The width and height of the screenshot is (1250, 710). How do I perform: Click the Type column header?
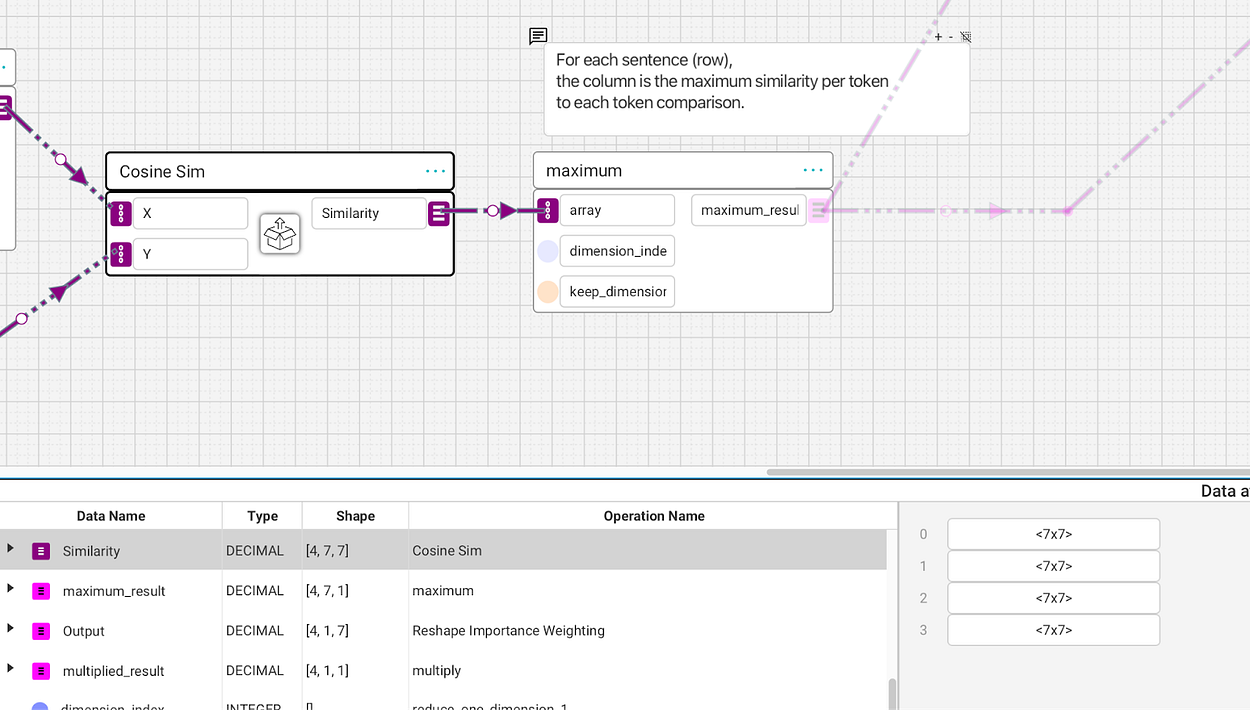tap(262, 516)
